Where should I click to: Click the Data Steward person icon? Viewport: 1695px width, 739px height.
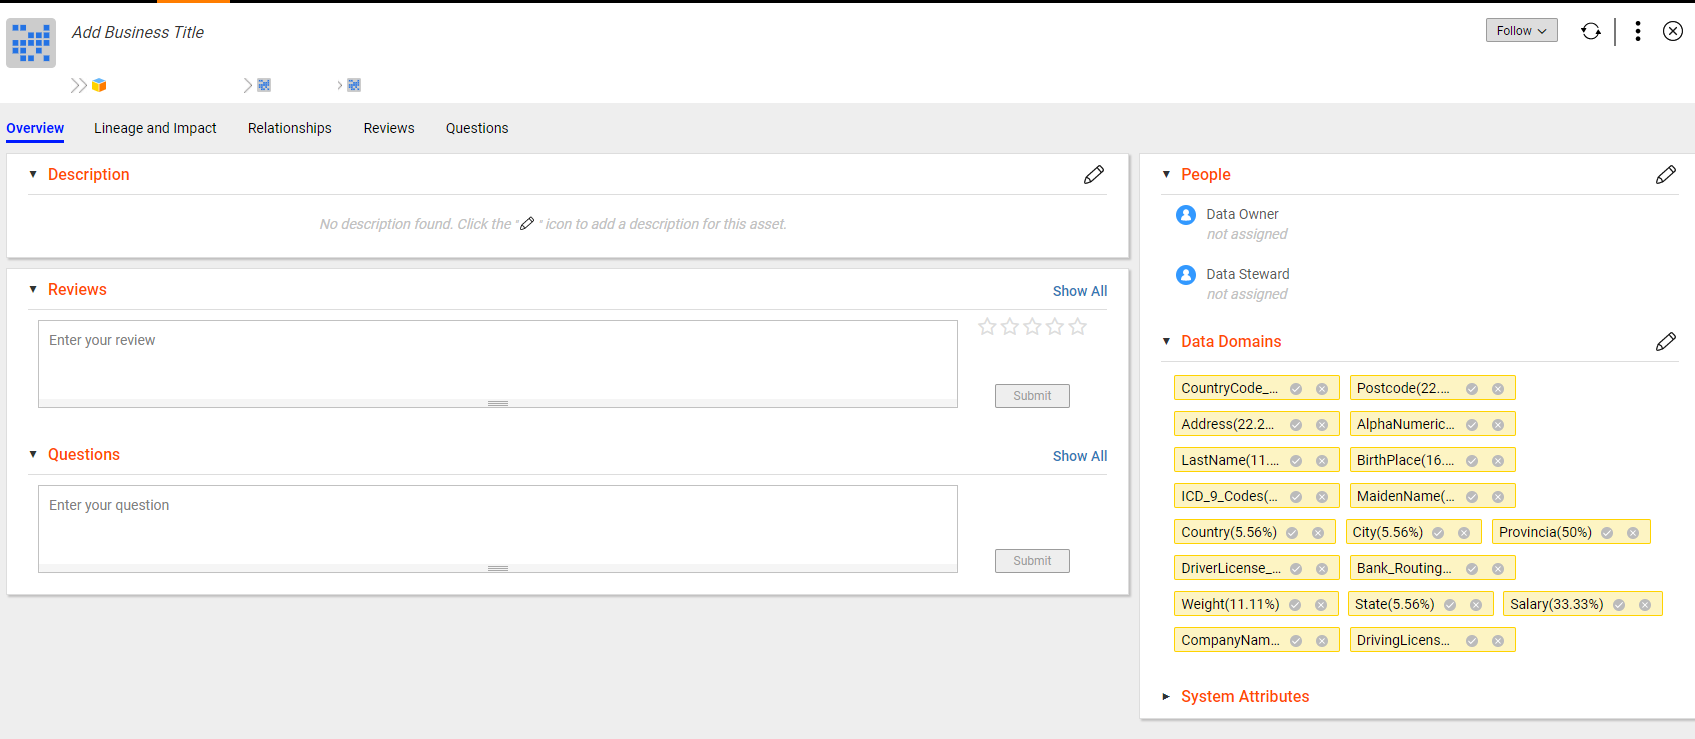(1186, 275)
